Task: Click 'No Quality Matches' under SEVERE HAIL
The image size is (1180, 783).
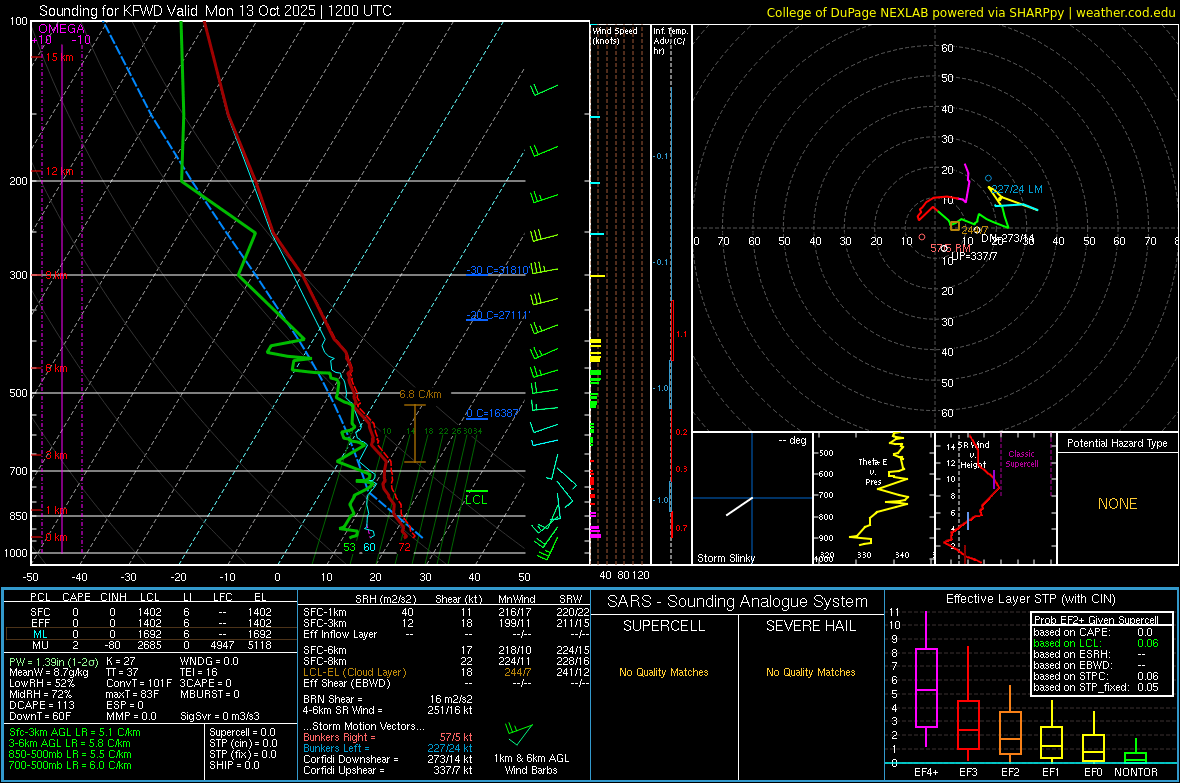Action: (x=810, y=672)
